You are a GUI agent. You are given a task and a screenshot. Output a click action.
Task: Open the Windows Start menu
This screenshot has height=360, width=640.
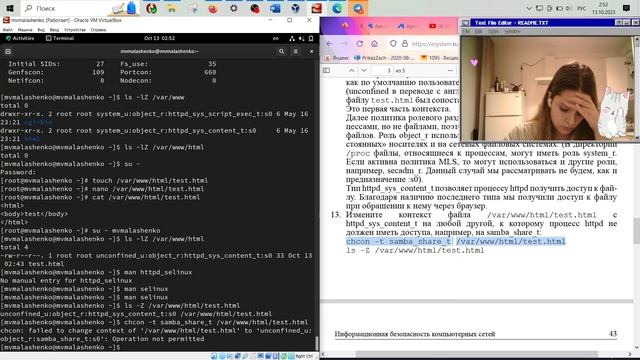pyautogui.click(x=9, y=8)
